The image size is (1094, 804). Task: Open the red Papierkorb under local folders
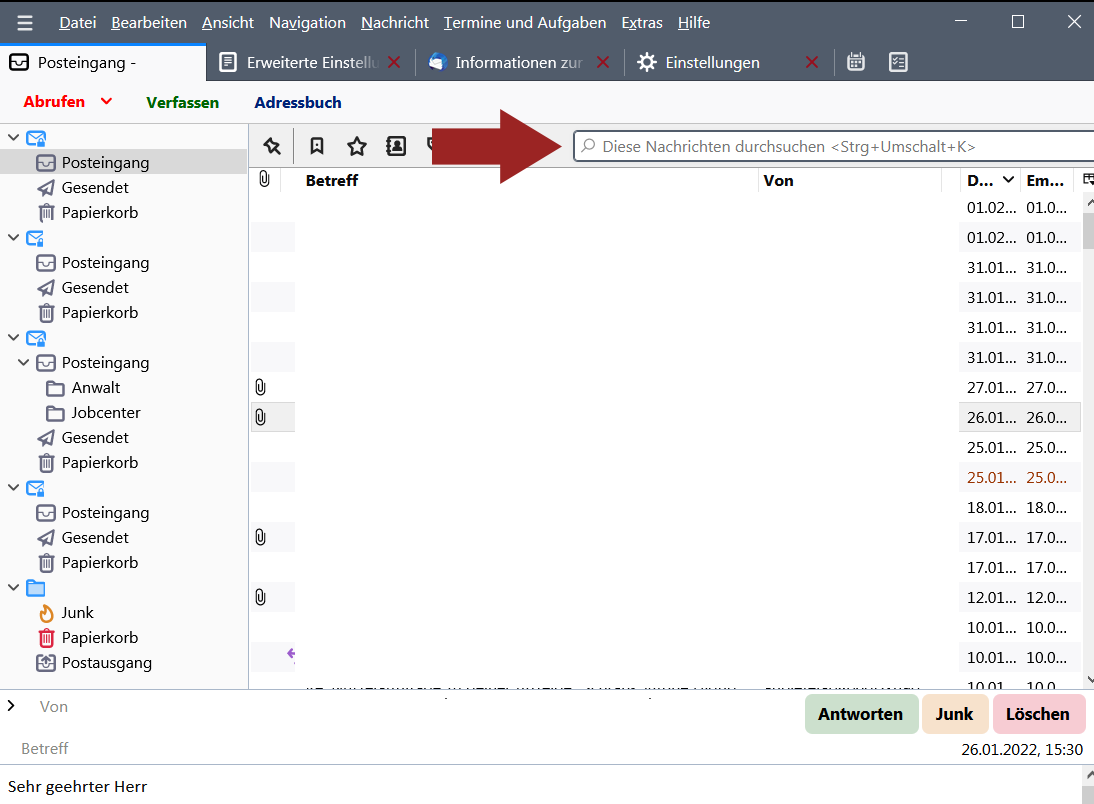click(x=99, y=638)
